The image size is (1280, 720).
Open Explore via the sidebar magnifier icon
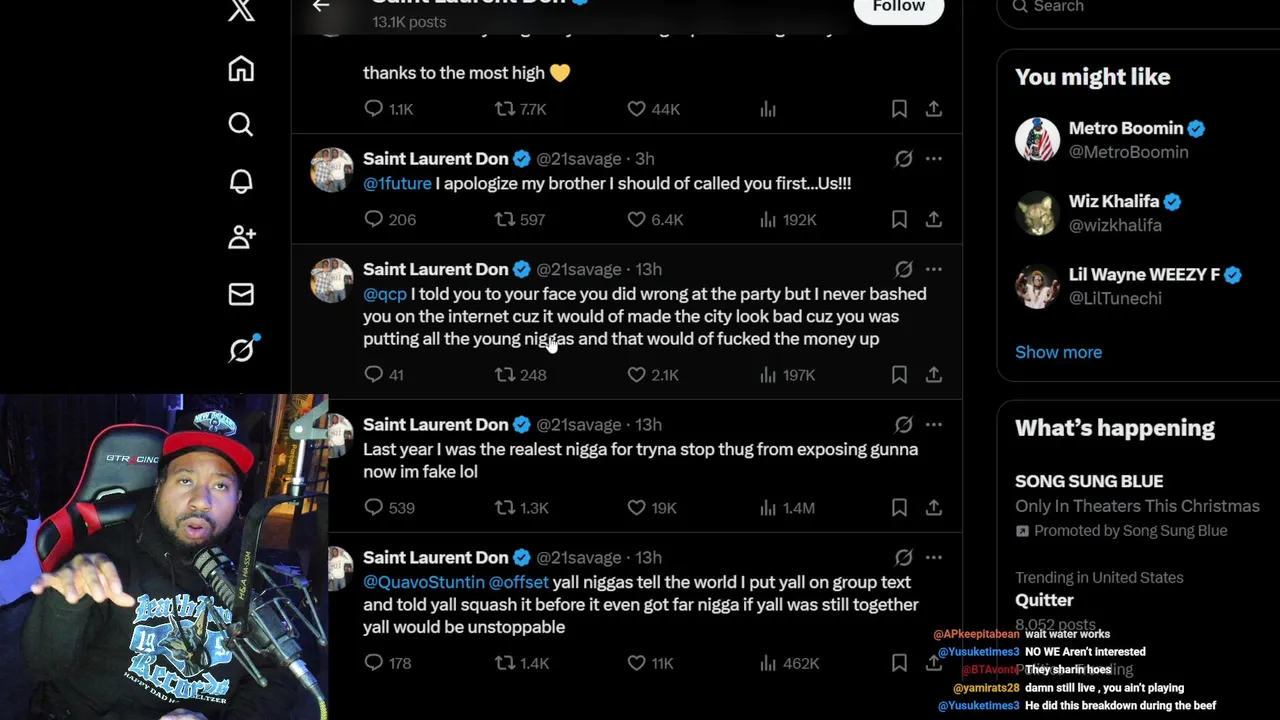pos(241,124)
